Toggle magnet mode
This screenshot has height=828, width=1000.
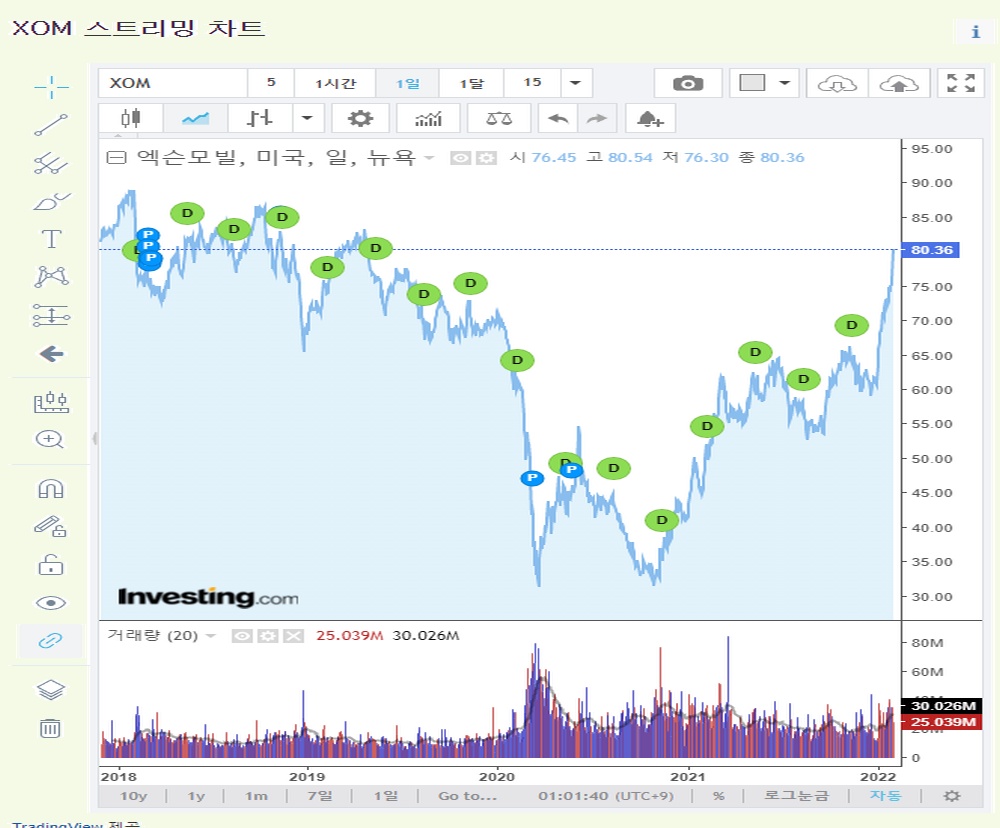point(51,489)
